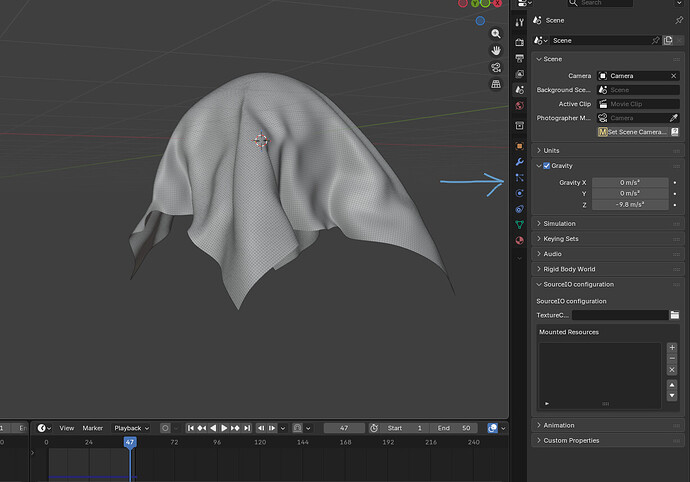Jump to next keyframe
This screenshot has height=482, width=690.
pyautogui.click(x=235, y=428)
